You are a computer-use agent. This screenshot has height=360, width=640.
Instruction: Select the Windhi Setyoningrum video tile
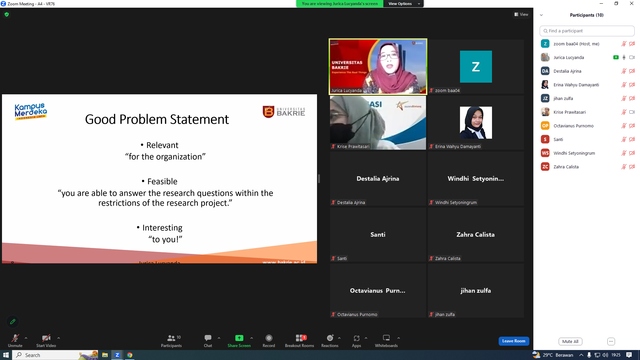coord(476,178)
